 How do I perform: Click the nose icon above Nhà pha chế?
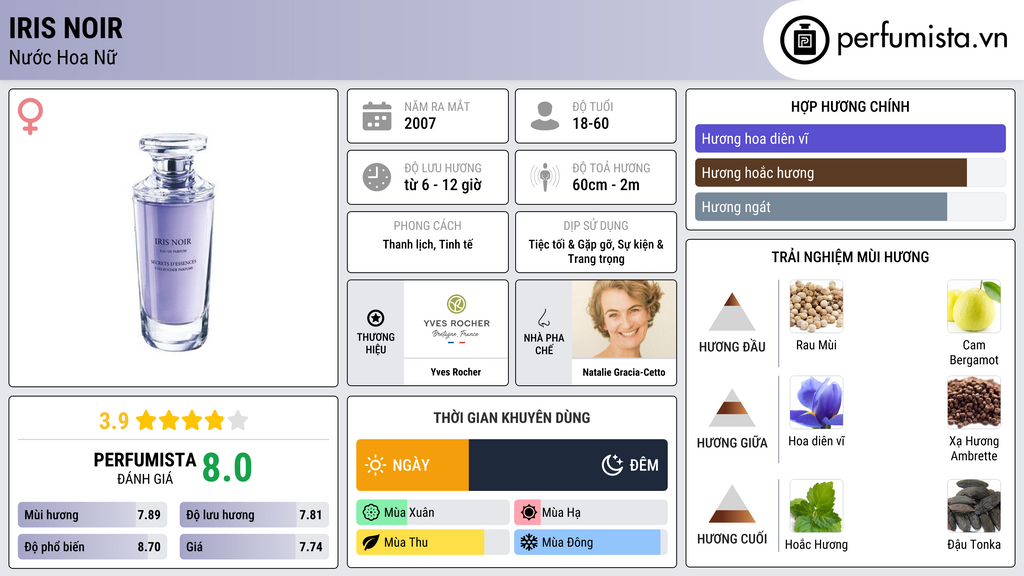tap(543, 318)
